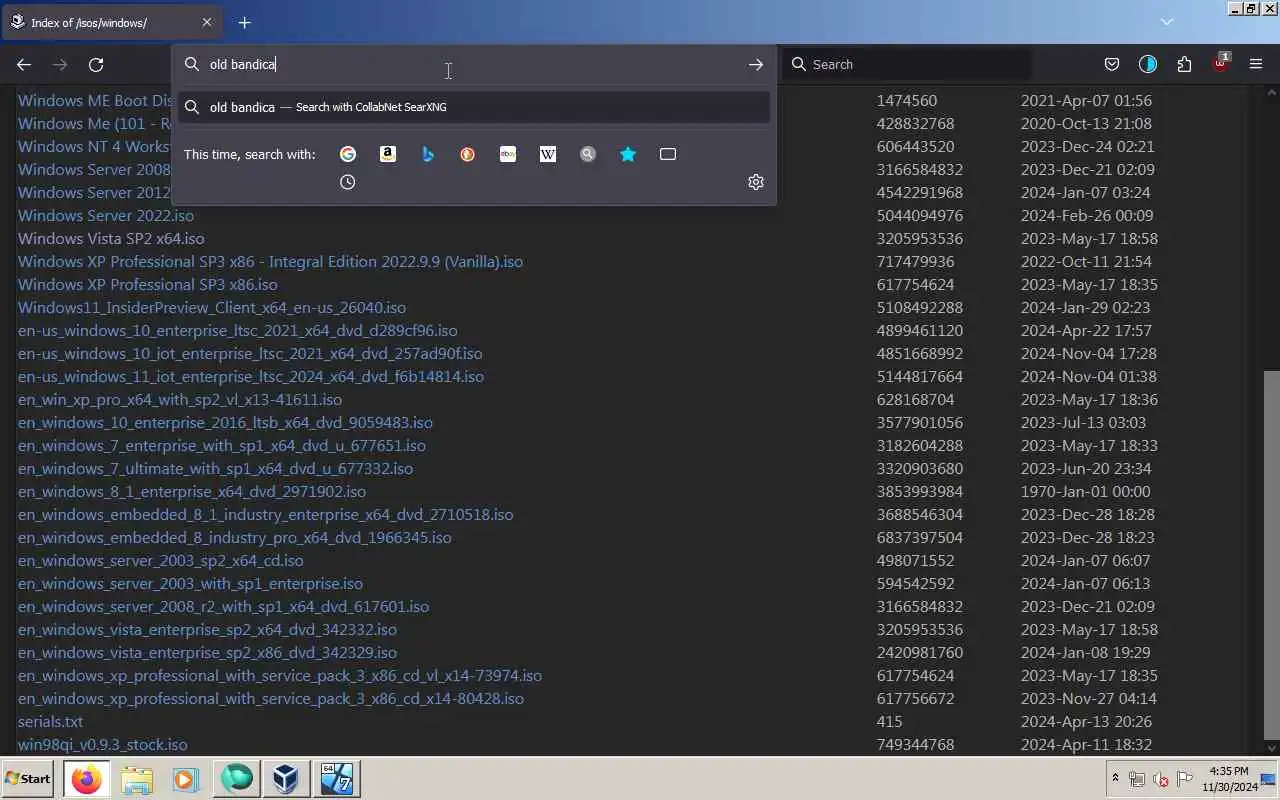Click Firefox icon in taskbar

(x=86, y=778)
